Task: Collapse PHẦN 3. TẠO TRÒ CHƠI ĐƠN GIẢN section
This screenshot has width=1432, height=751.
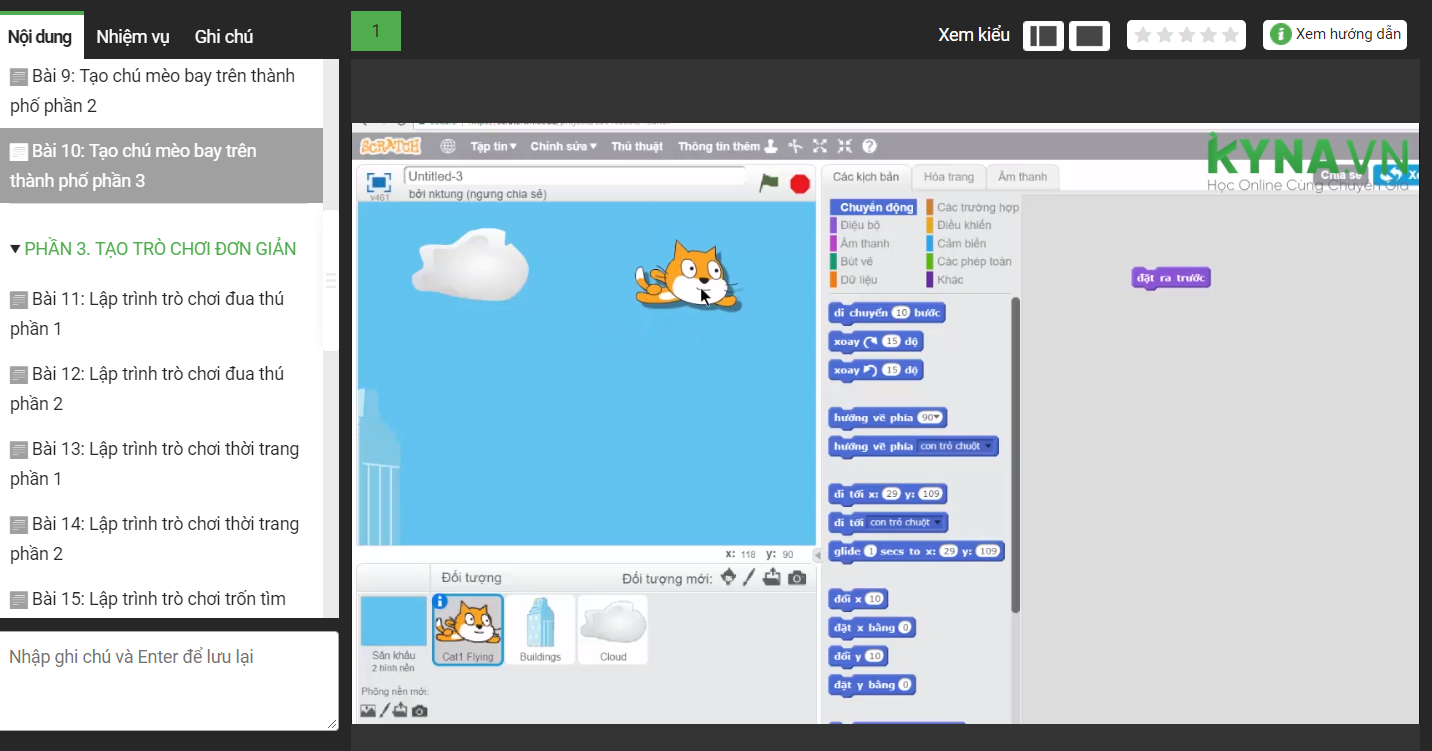Action: pos(15,249)
